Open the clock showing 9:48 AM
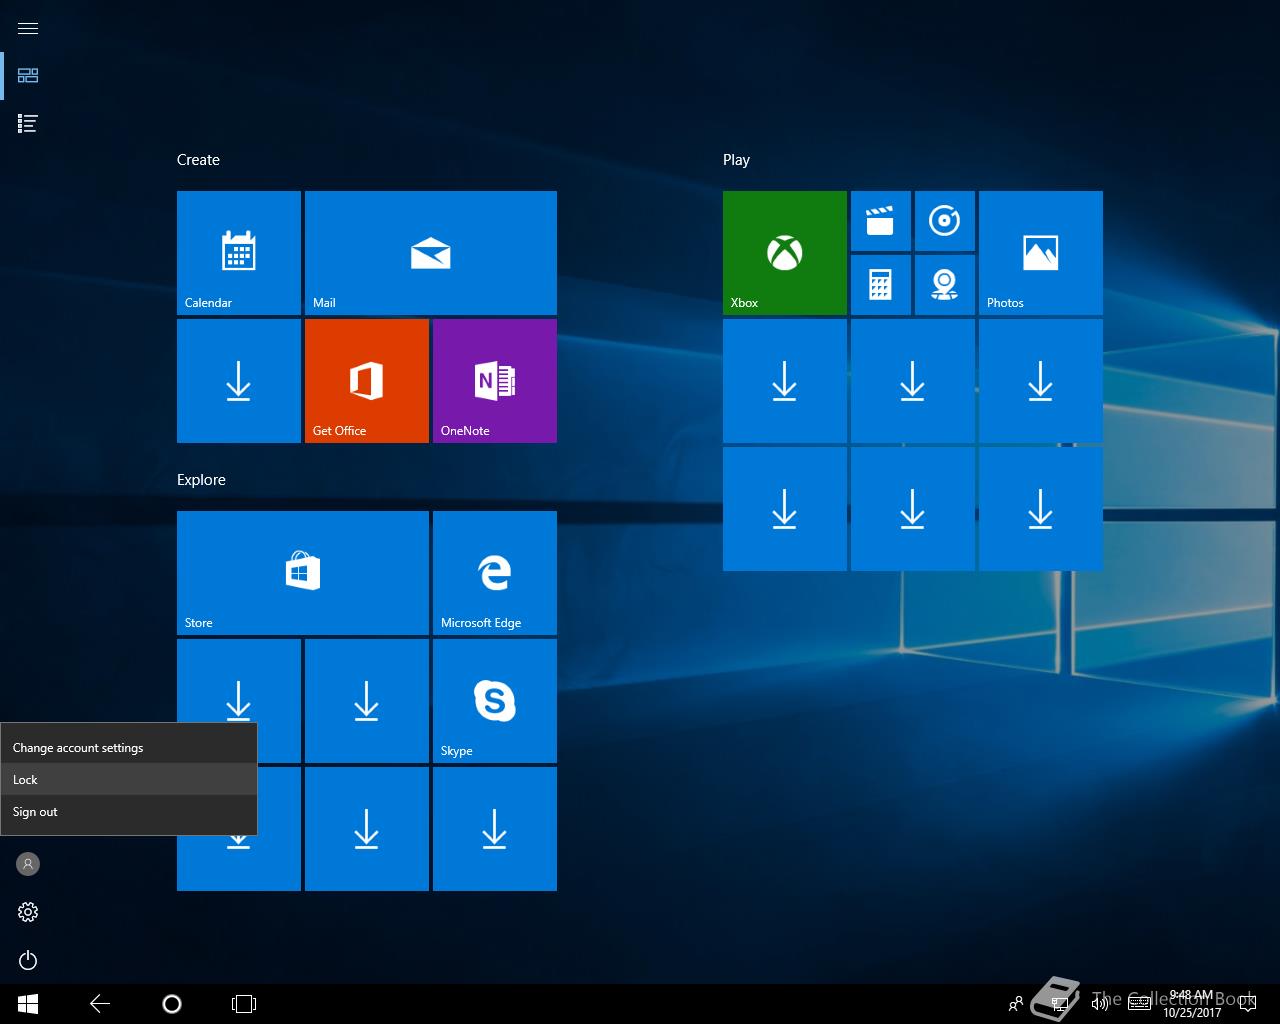This screenshot has height=1024, width=1280. point(1192,1004)
